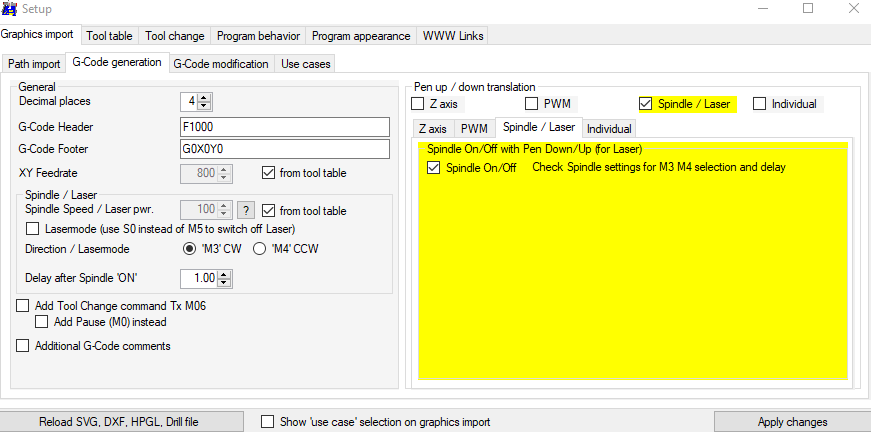The image size is (871, 432).
Task: Click Reload SVG, DXF, HPGL, Drill file
Action: (x=119, y=421)
